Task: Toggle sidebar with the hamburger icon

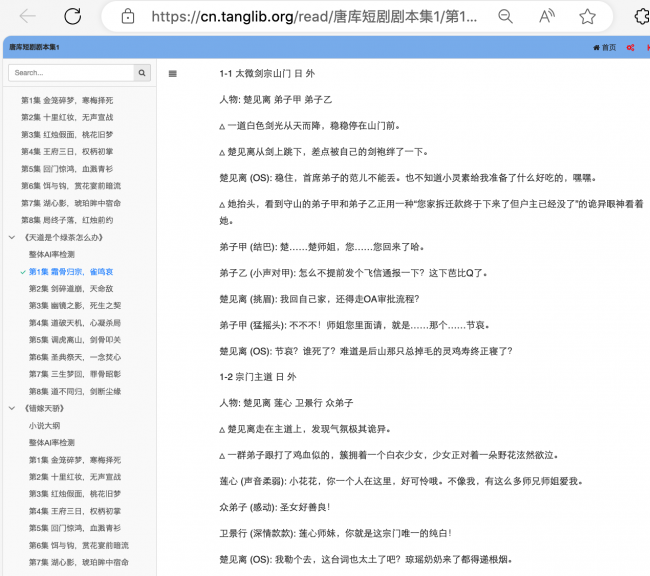Action: 173,73
